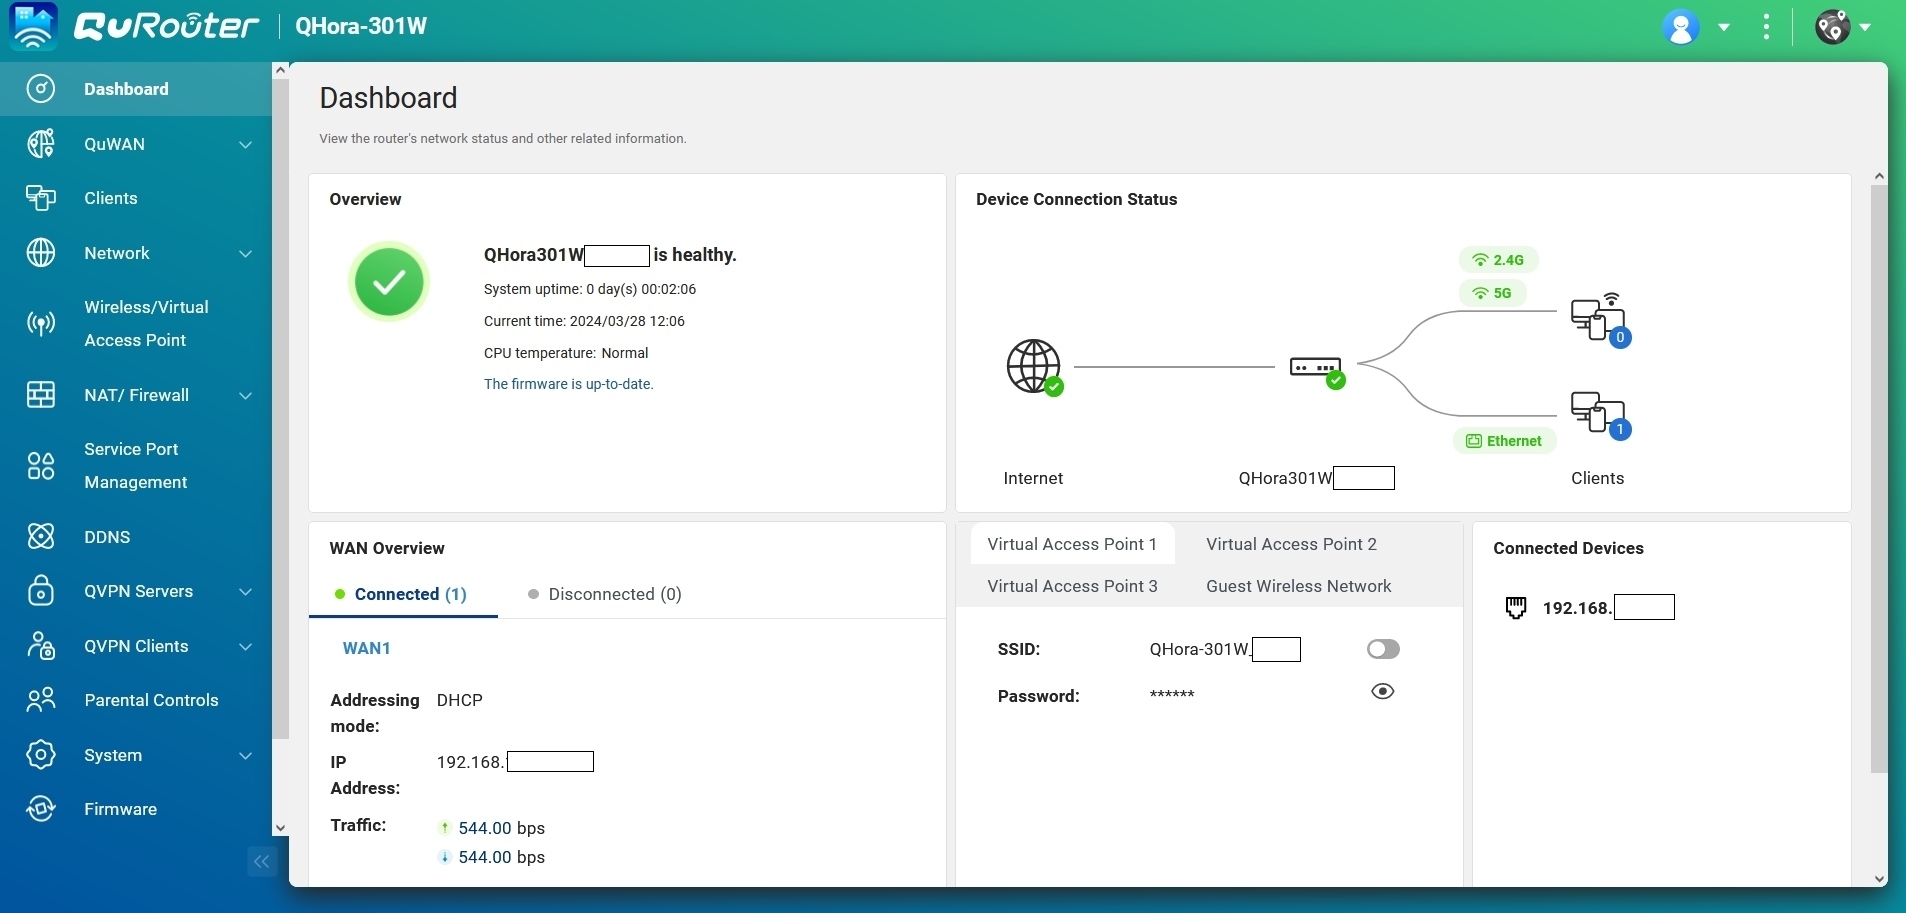Switch to Virtual Access Point 2 tab
This screenshot has height=913, width=1906.
tap(1291, 544)
